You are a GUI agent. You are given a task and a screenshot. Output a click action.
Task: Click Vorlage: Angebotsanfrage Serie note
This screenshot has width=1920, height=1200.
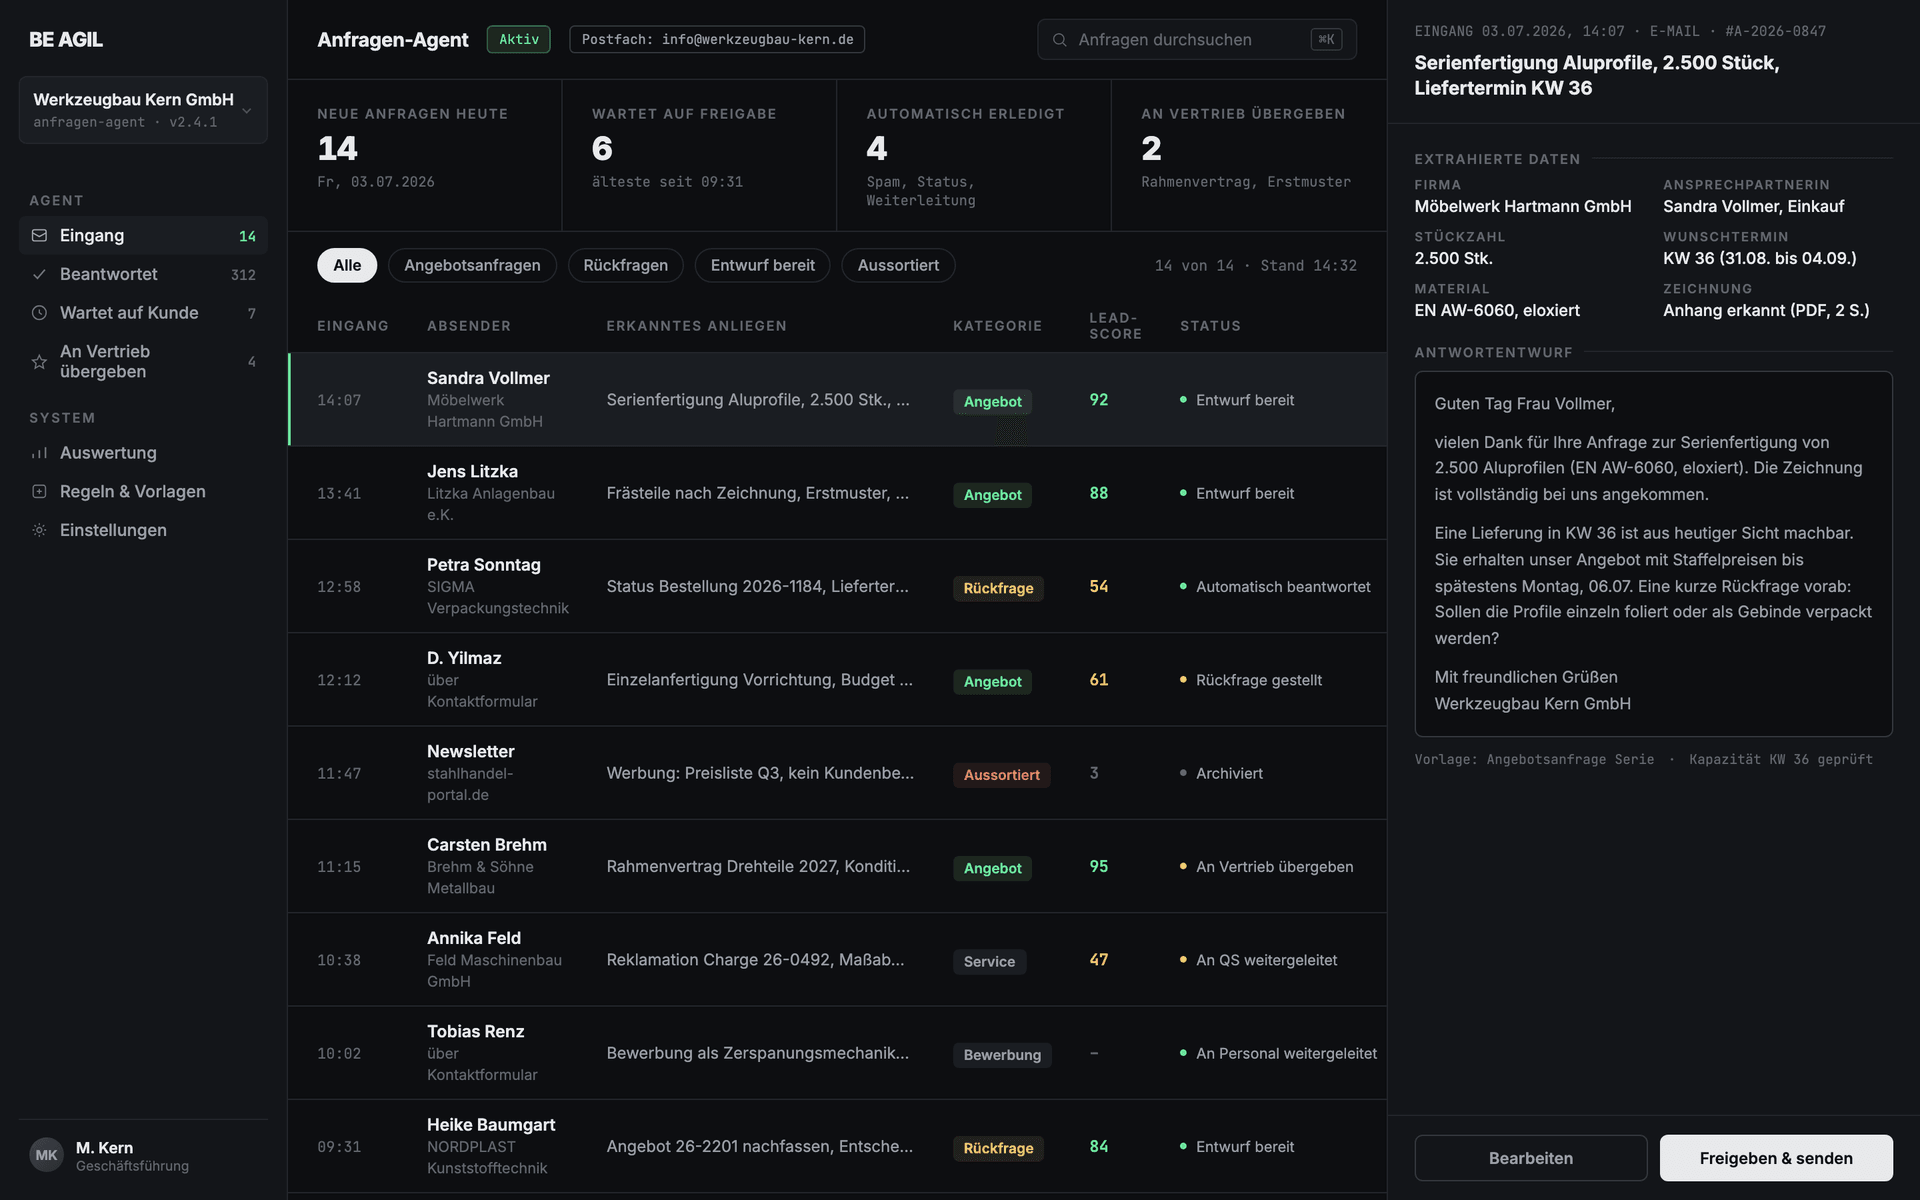point(1534,760)
